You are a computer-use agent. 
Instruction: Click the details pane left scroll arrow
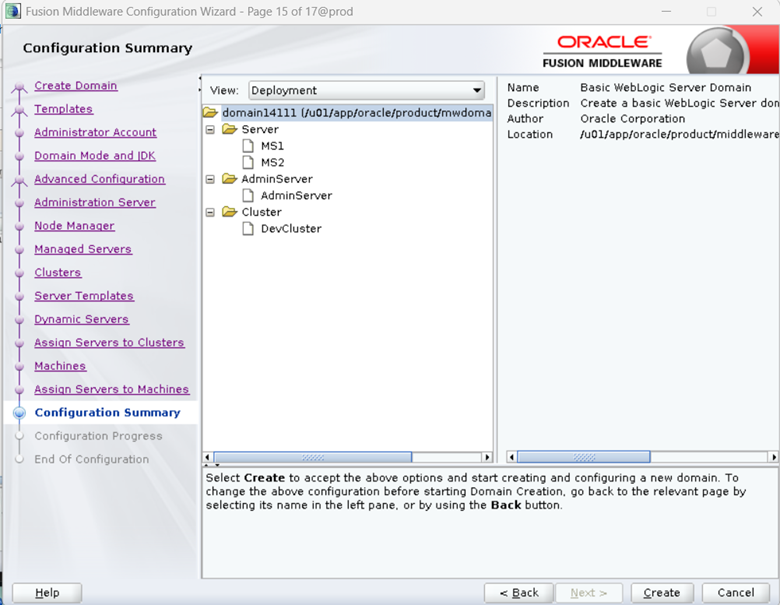click(511, 457)
